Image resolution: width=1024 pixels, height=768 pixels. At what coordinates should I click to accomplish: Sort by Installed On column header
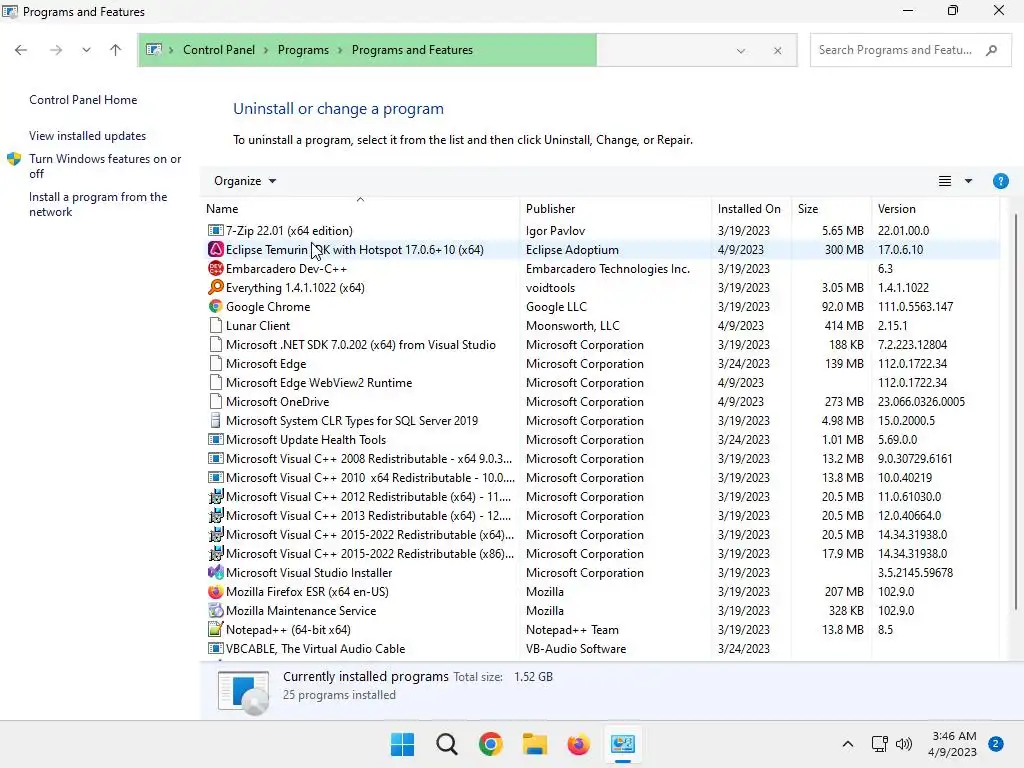point(751,208)
